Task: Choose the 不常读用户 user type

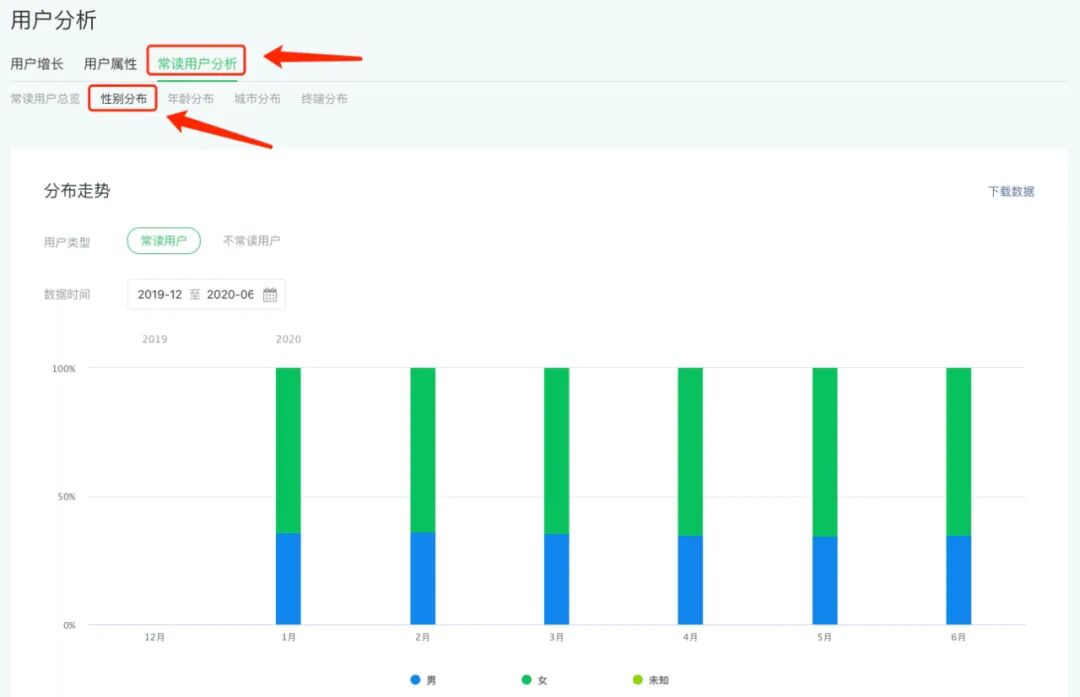Action: pyautogui.click(x=251, y=240)
